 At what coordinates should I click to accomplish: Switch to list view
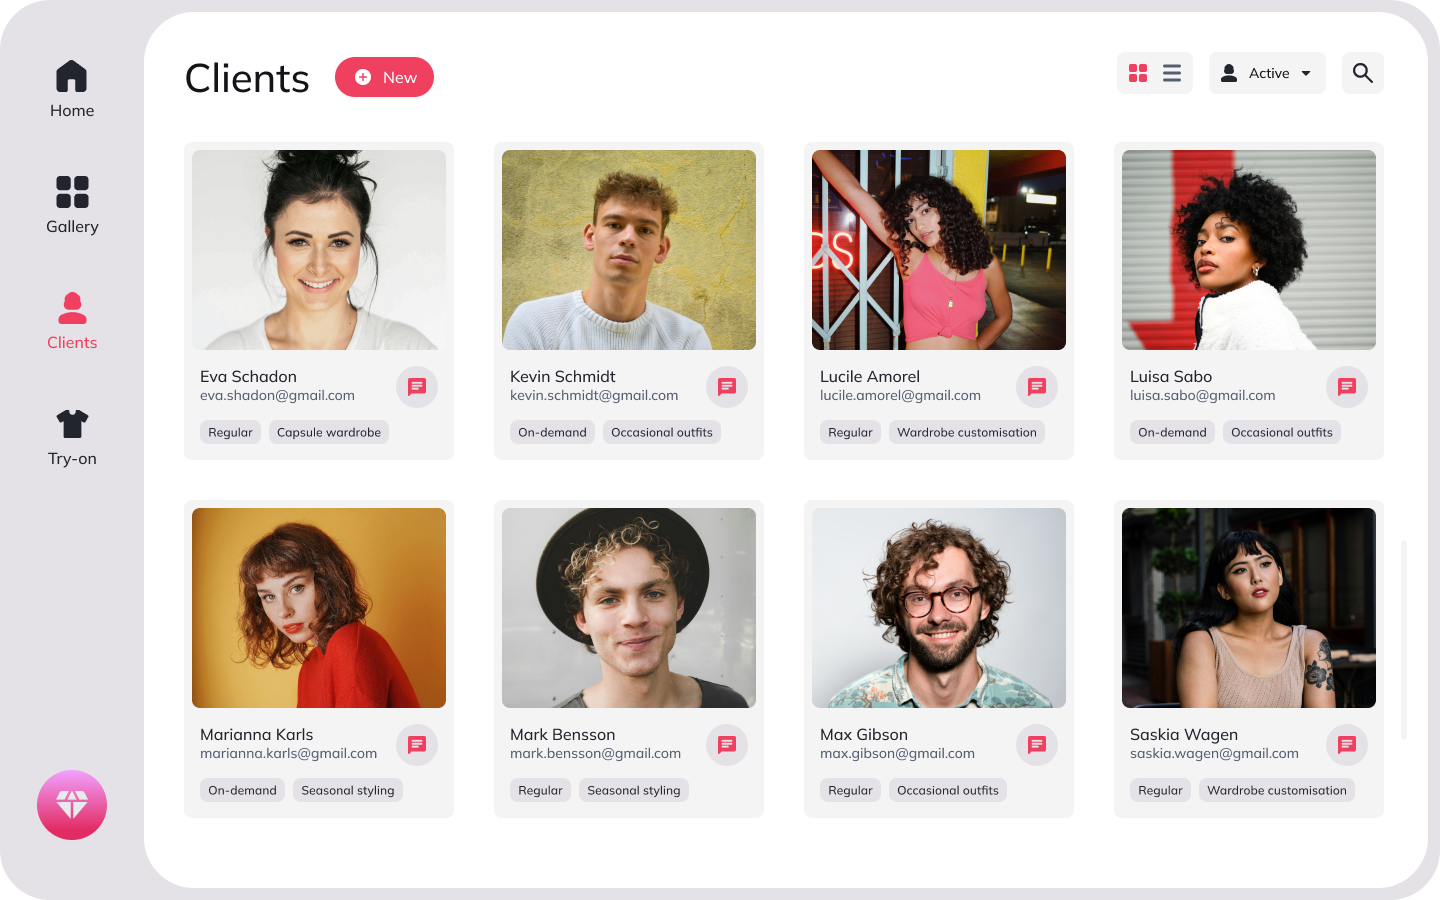click(1172, 73)
